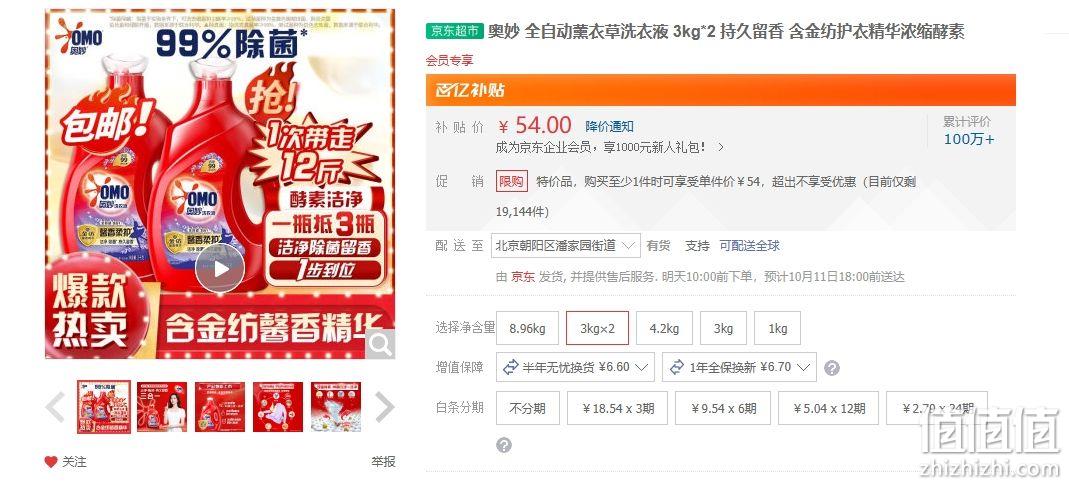
Task: Click the arrow after 新人礼包 text
Action: coord(721,147)
